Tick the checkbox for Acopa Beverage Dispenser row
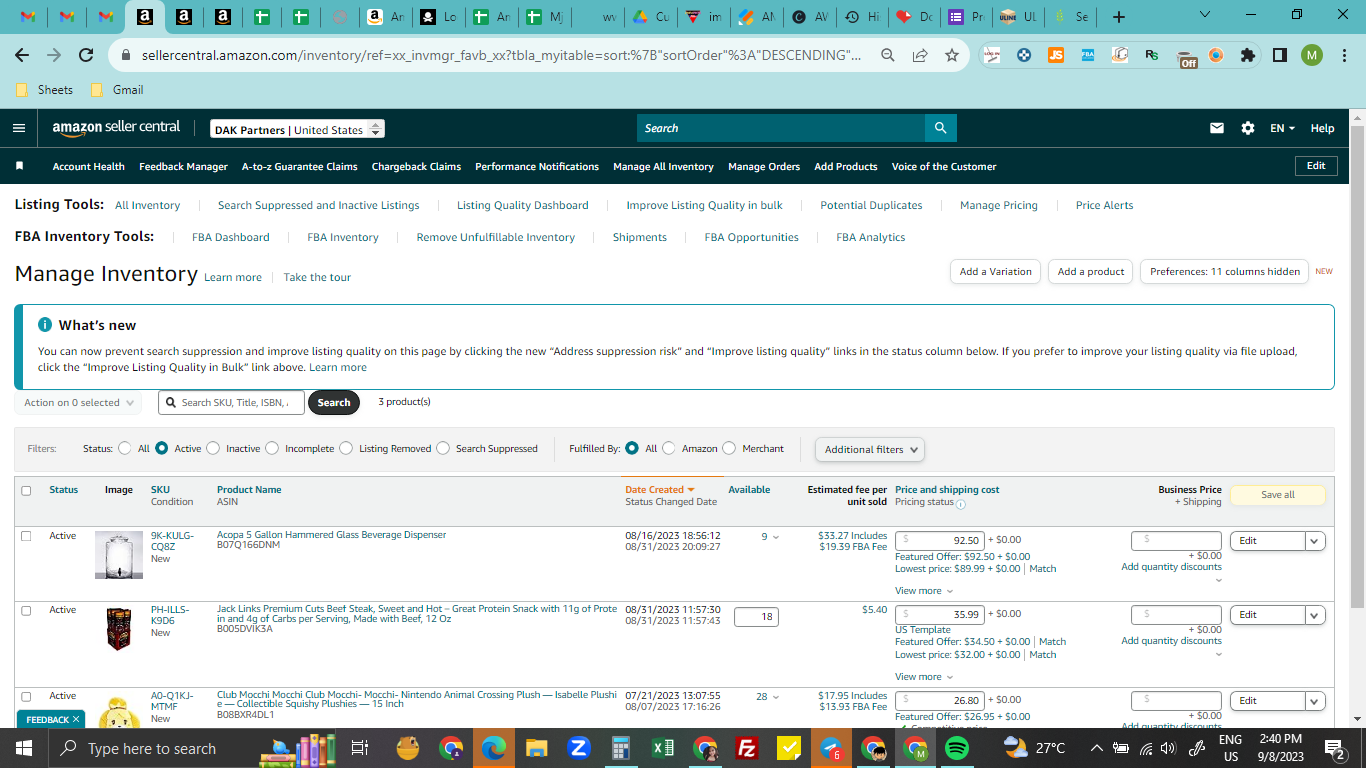 26,536
